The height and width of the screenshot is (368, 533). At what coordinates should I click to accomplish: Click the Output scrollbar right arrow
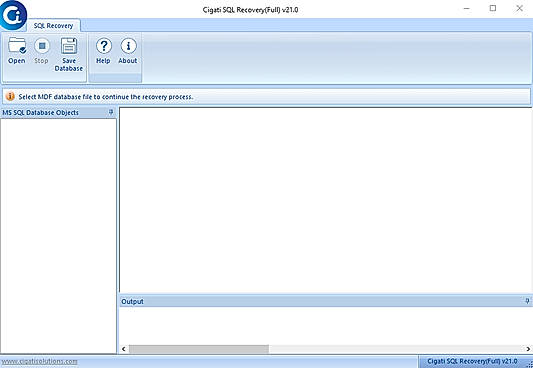[x=528, y=349]
